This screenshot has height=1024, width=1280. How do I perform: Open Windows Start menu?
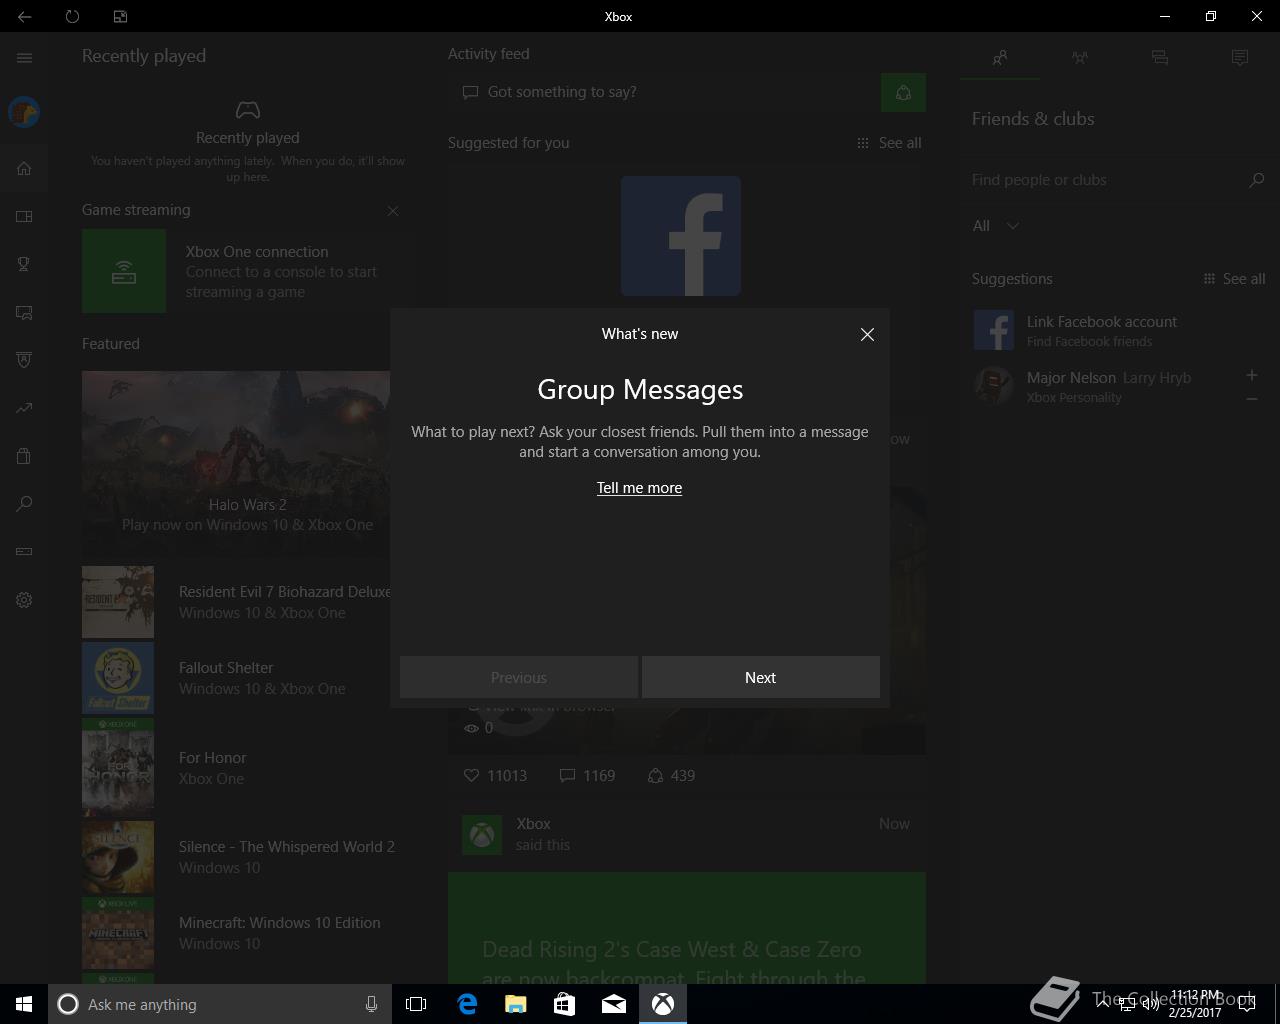click(x=24, y=1004)
